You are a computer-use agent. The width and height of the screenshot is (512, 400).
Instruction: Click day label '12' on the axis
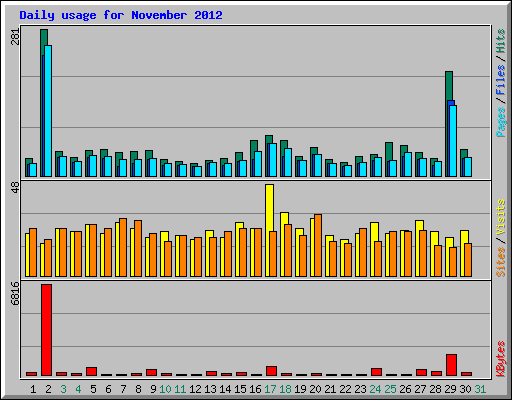195,389
